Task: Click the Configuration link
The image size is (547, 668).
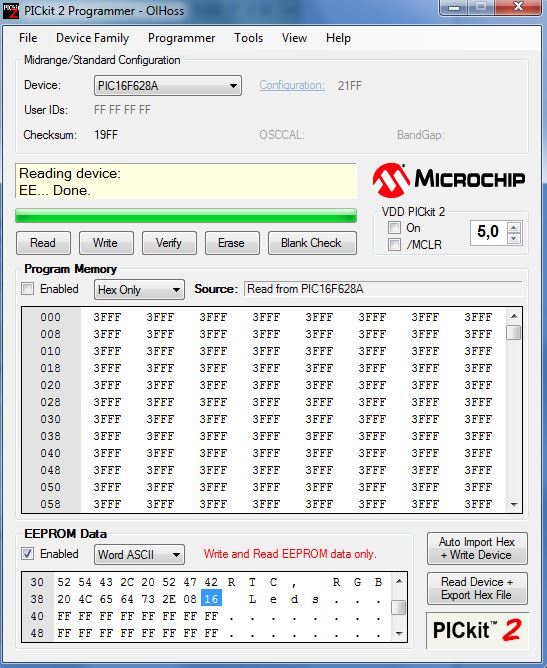Action: point(292,85)
